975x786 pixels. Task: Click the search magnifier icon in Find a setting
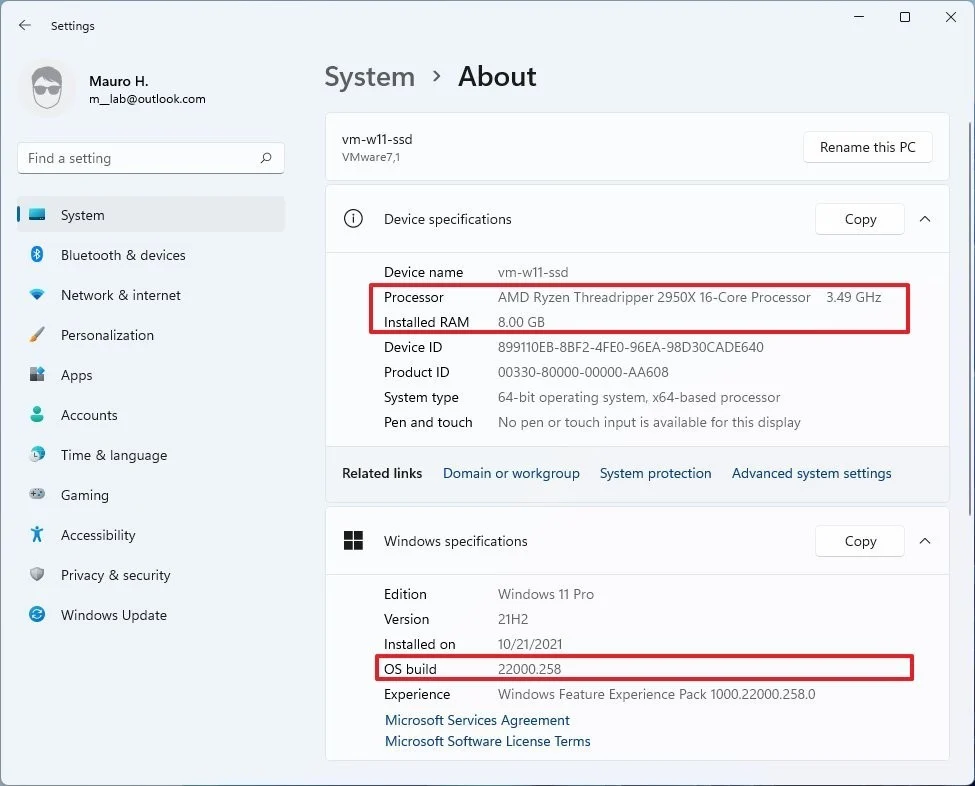click(x=266, y=158)
